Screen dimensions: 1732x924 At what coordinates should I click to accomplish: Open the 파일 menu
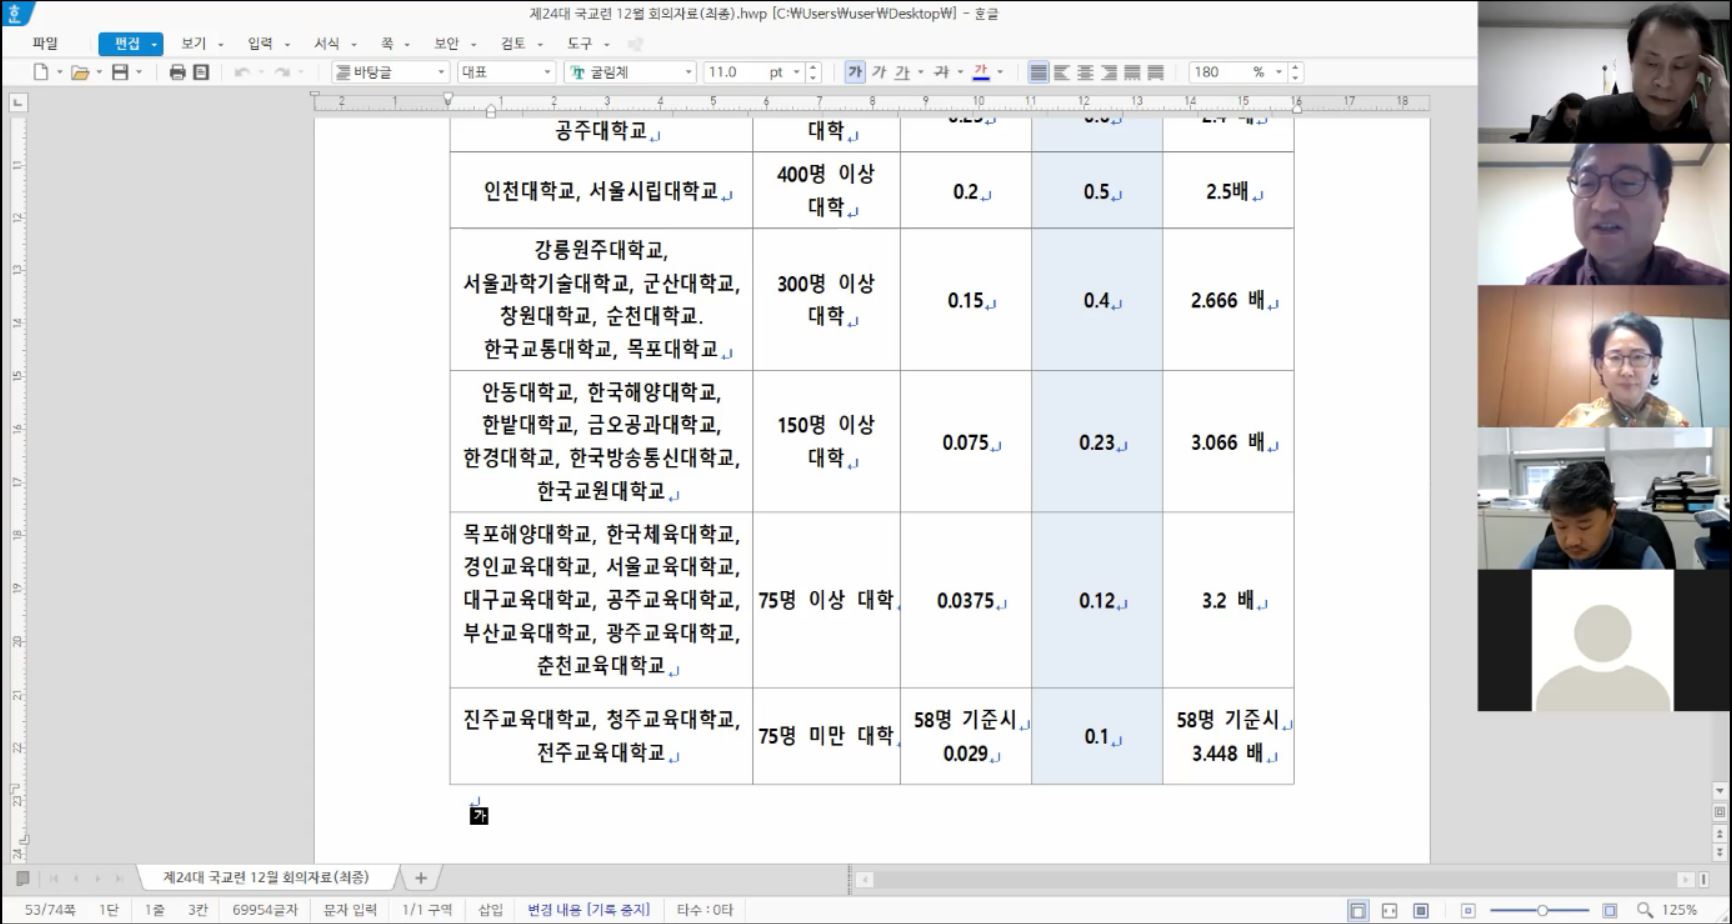[45, 44]
